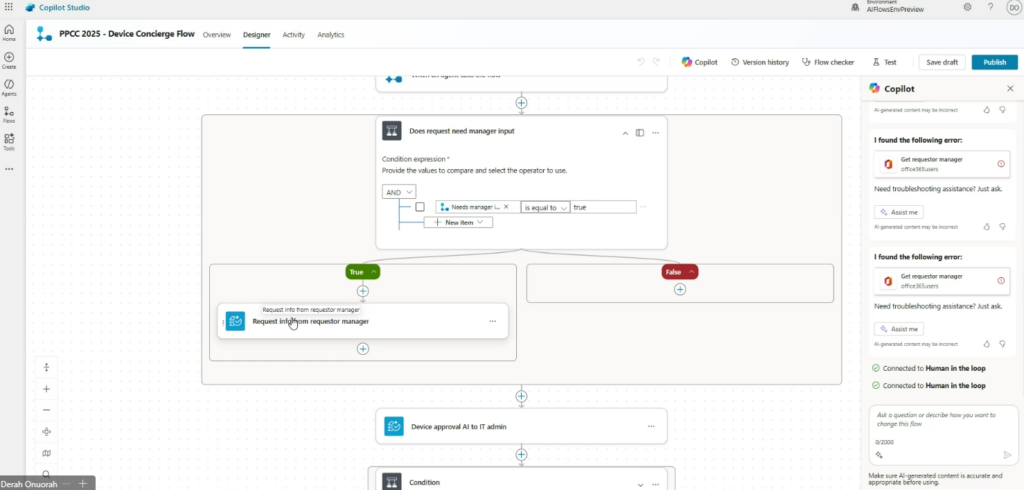The height and width of the screenshot is (490, 1024).
Task: Expand the bottom Condition card
Action: pos(640,483)
